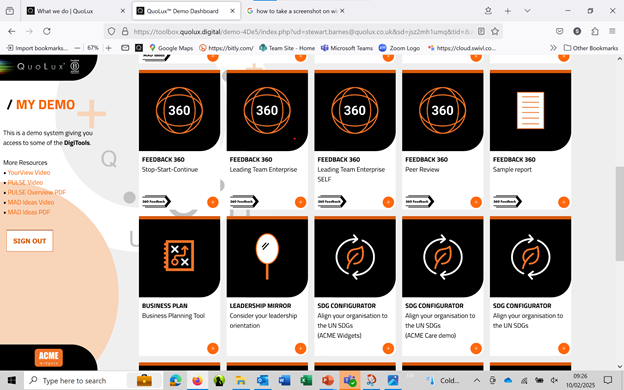Viewport: 624px width, 390px height.
Task: Reload the page with the refresh icon
Action: pyautogui.click(x=47, y=31)
